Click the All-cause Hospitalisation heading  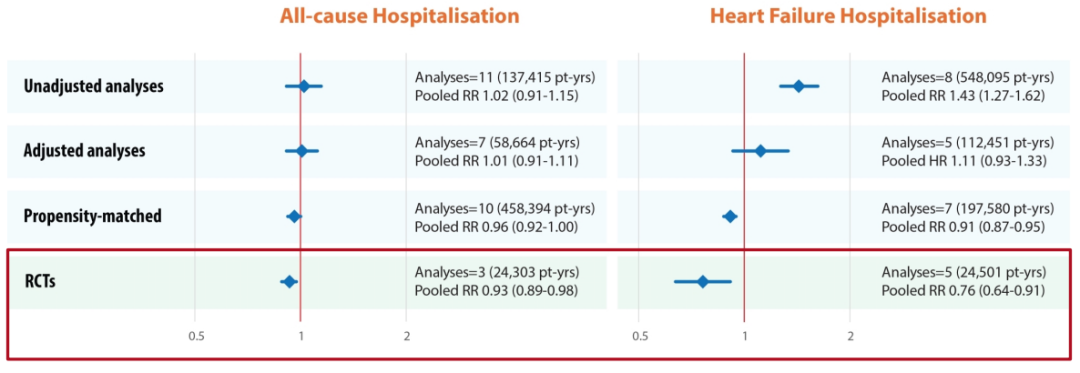[399, 17]
